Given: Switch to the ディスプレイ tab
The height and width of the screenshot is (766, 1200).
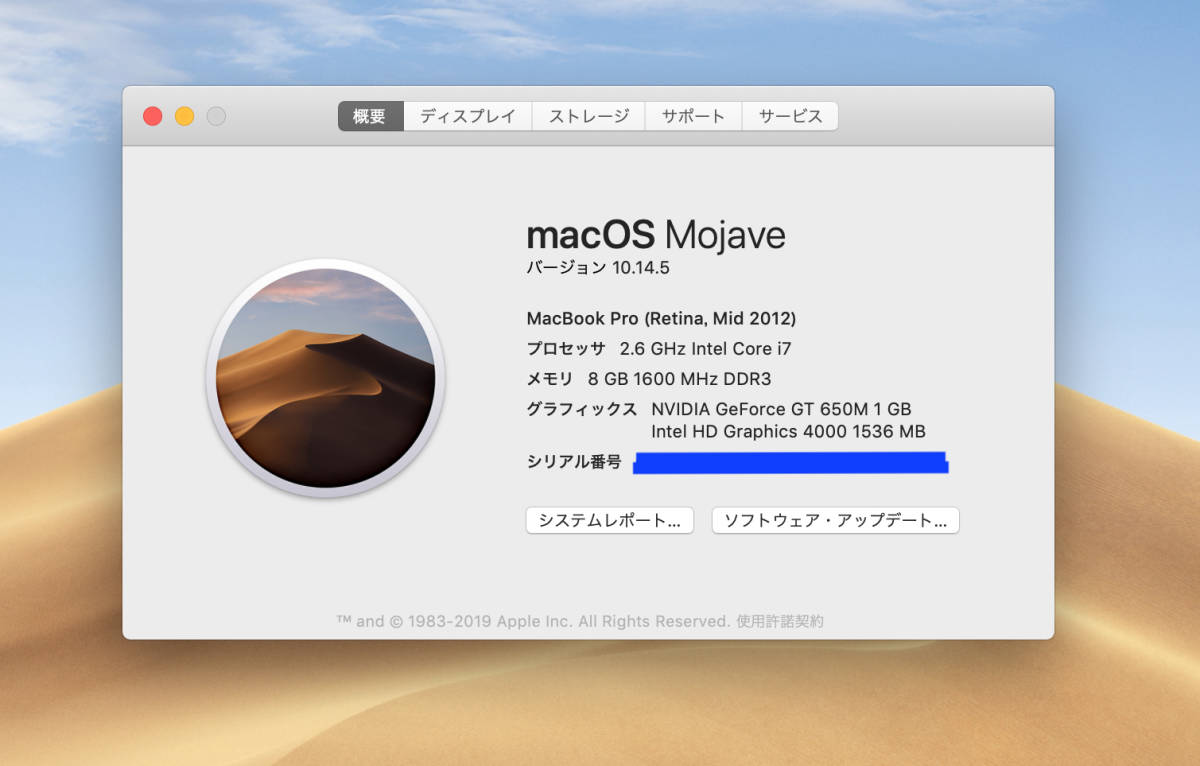Looking at the screenshot, I should (x=466, y=116).
